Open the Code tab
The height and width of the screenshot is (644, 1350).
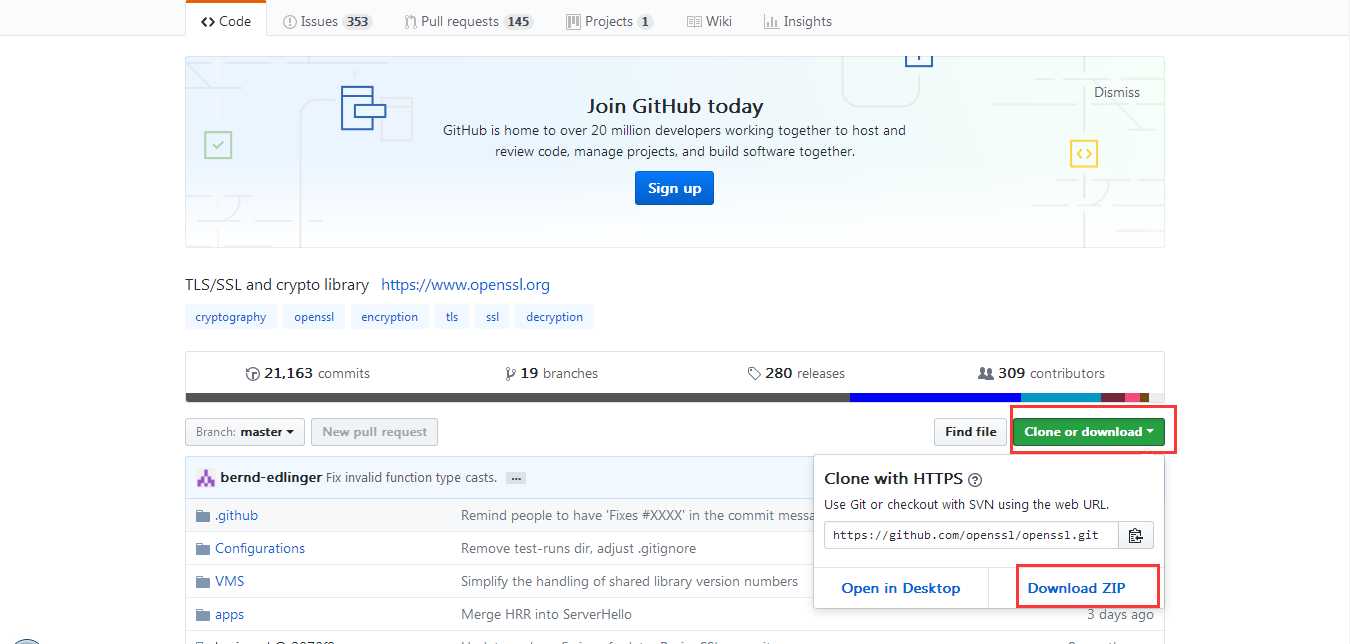[226, 21]
